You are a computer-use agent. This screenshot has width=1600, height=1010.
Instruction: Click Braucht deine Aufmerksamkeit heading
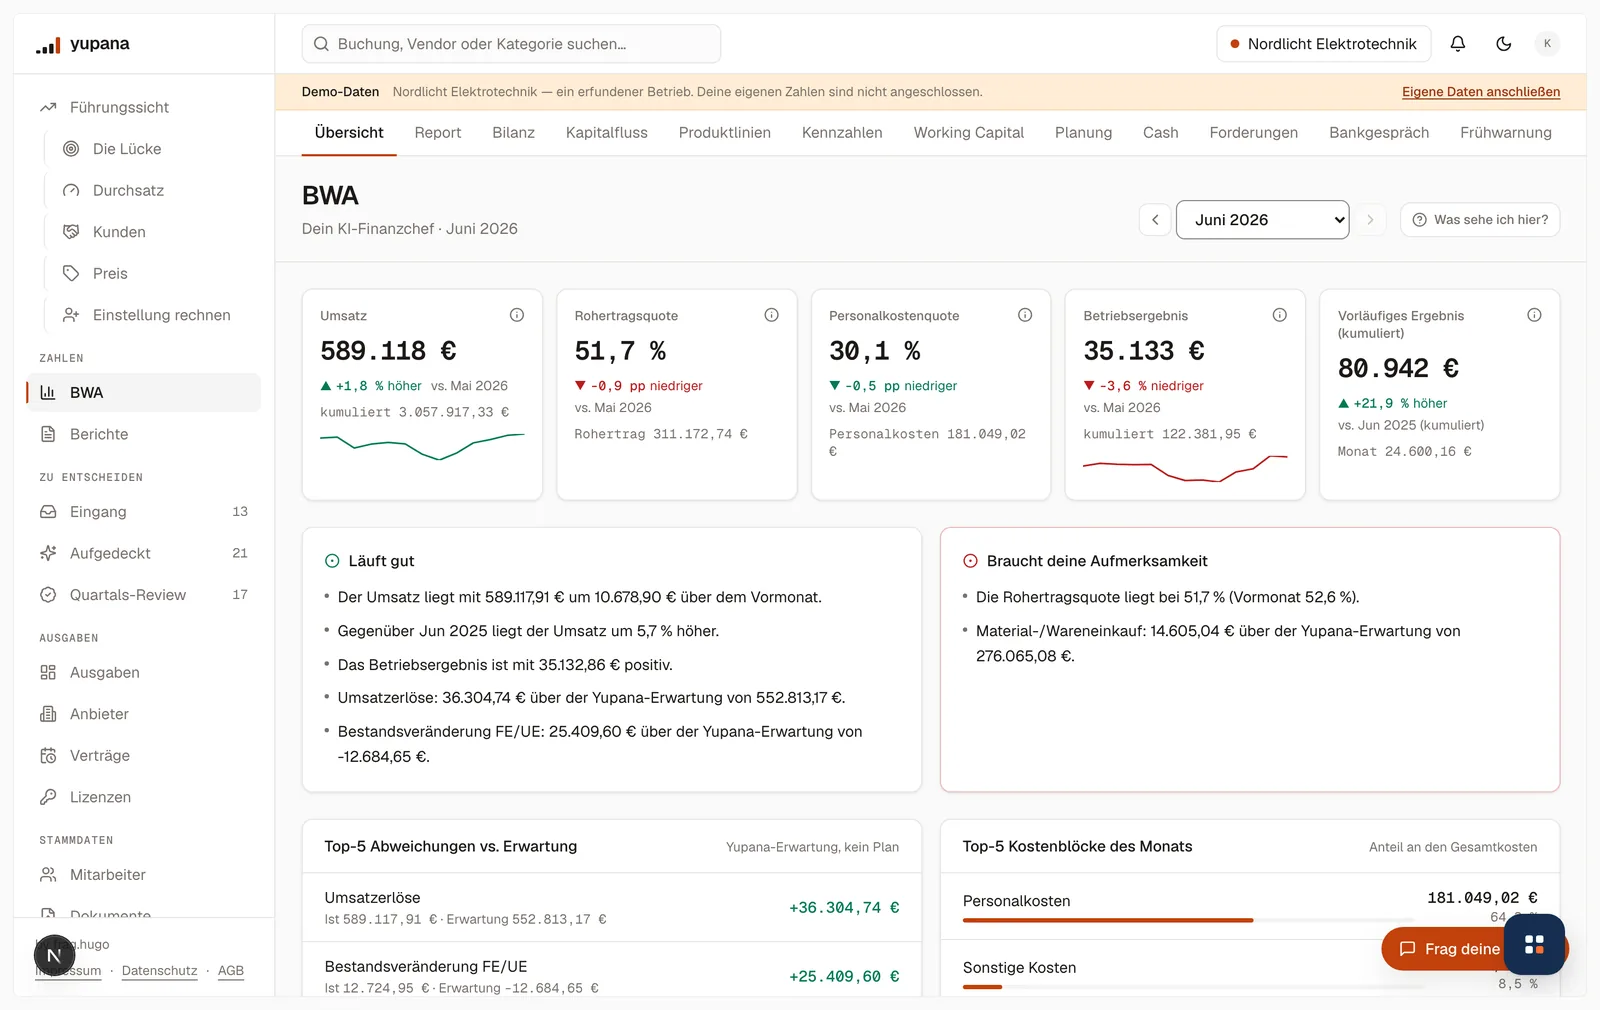[x=1097, y=561]
